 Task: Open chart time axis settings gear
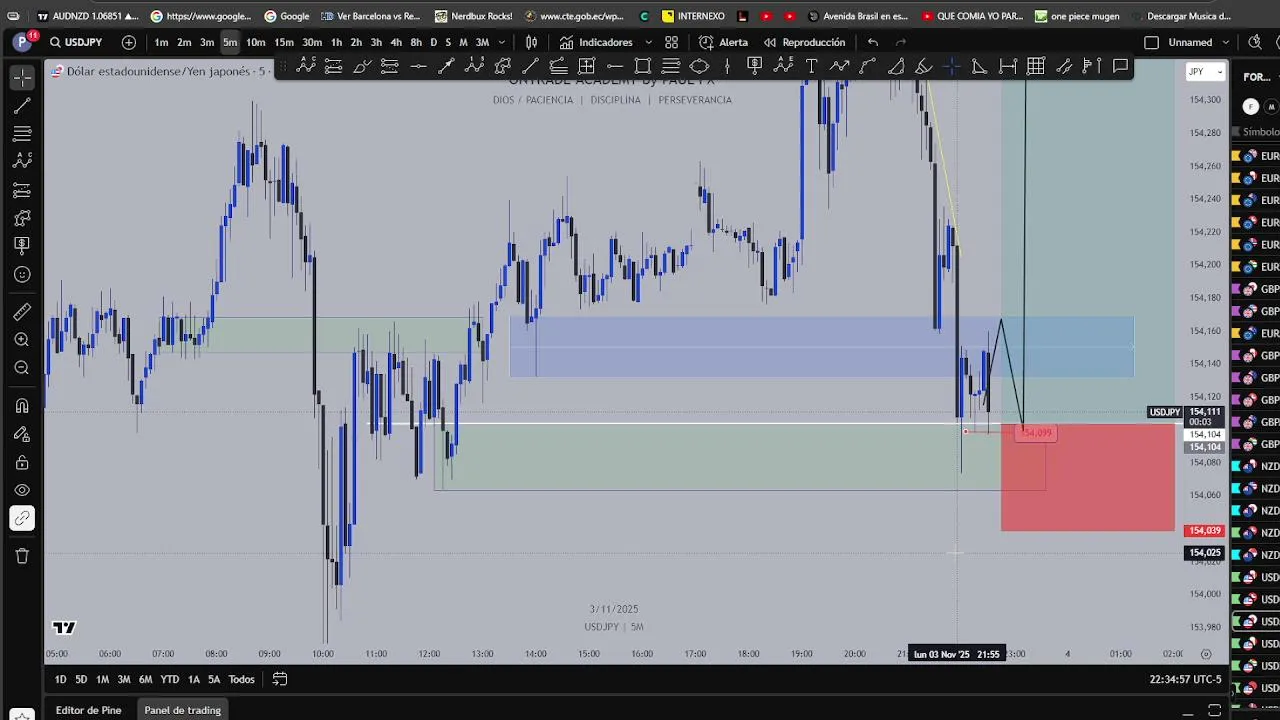click(1206, 654)
